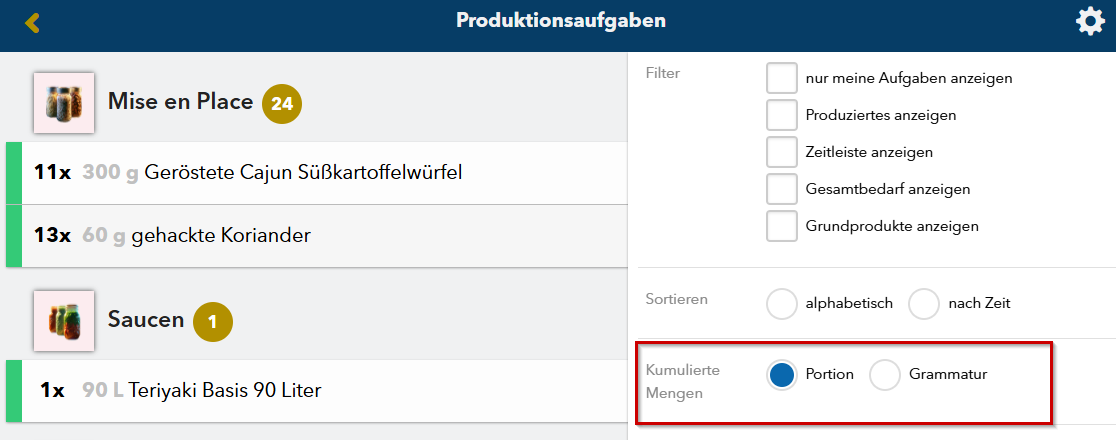This screenshot has height=440, width=1116.
Task: Select 'alphabetisch' sorting radio button
Action: [782, 303]
